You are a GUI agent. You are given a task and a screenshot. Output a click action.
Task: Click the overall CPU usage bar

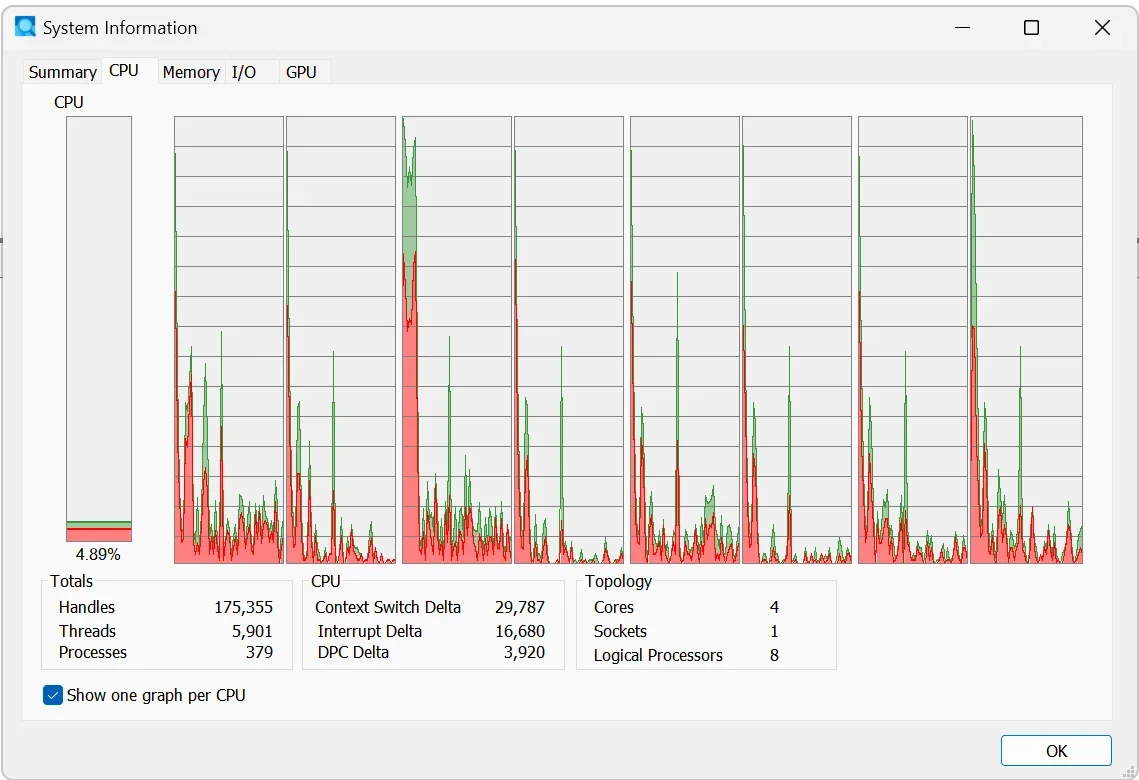point(99,329)
